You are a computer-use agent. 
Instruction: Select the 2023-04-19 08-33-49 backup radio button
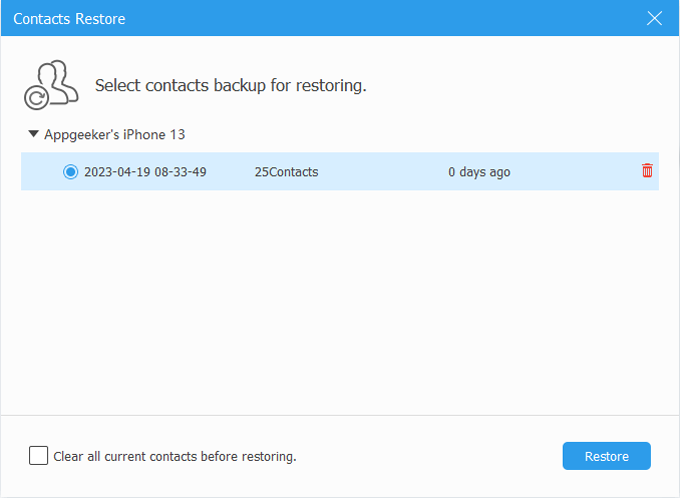click(x=70, y=172)
